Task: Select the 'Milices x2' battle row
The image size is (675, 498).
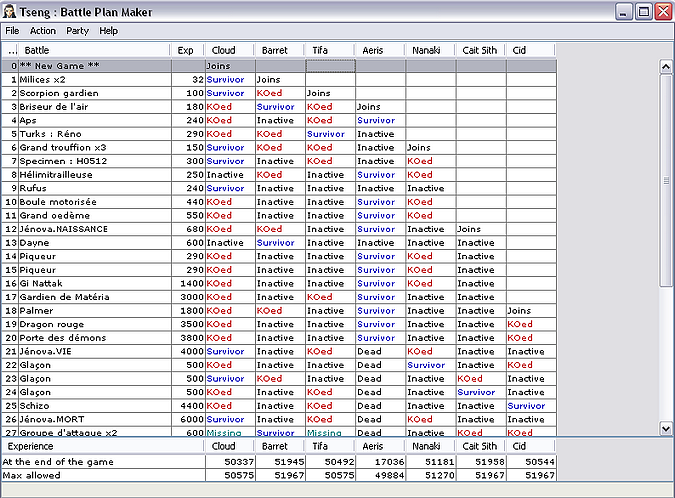Action: click(279, 80)
